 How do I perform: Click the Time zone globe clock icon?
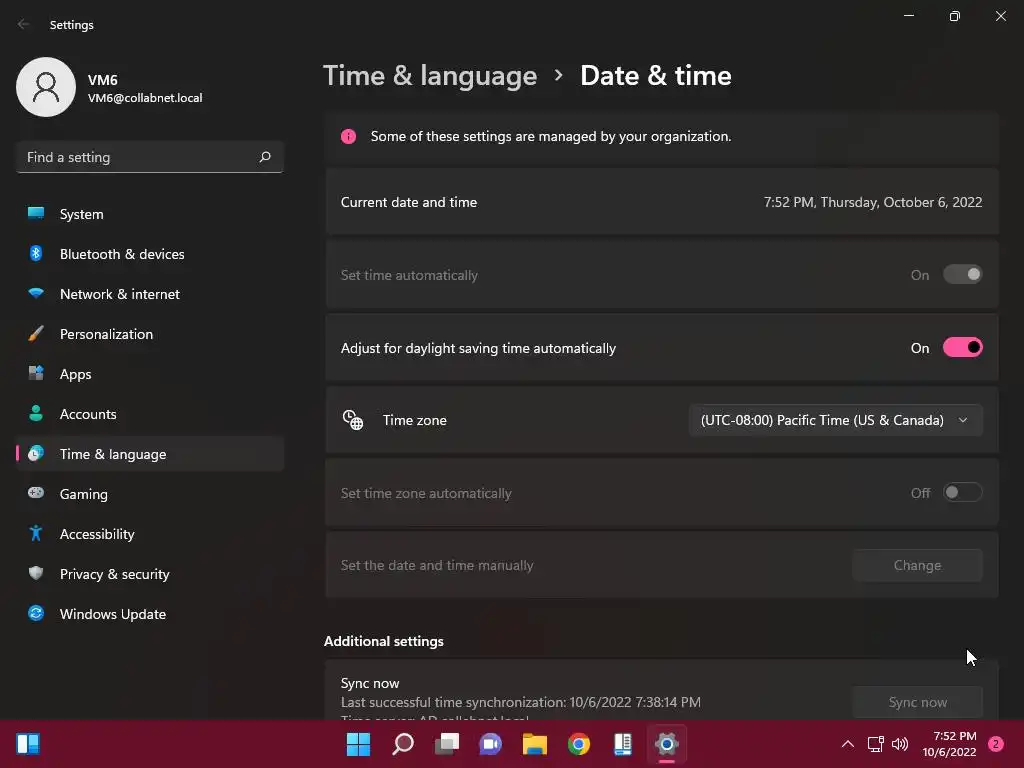click(353, 420)
